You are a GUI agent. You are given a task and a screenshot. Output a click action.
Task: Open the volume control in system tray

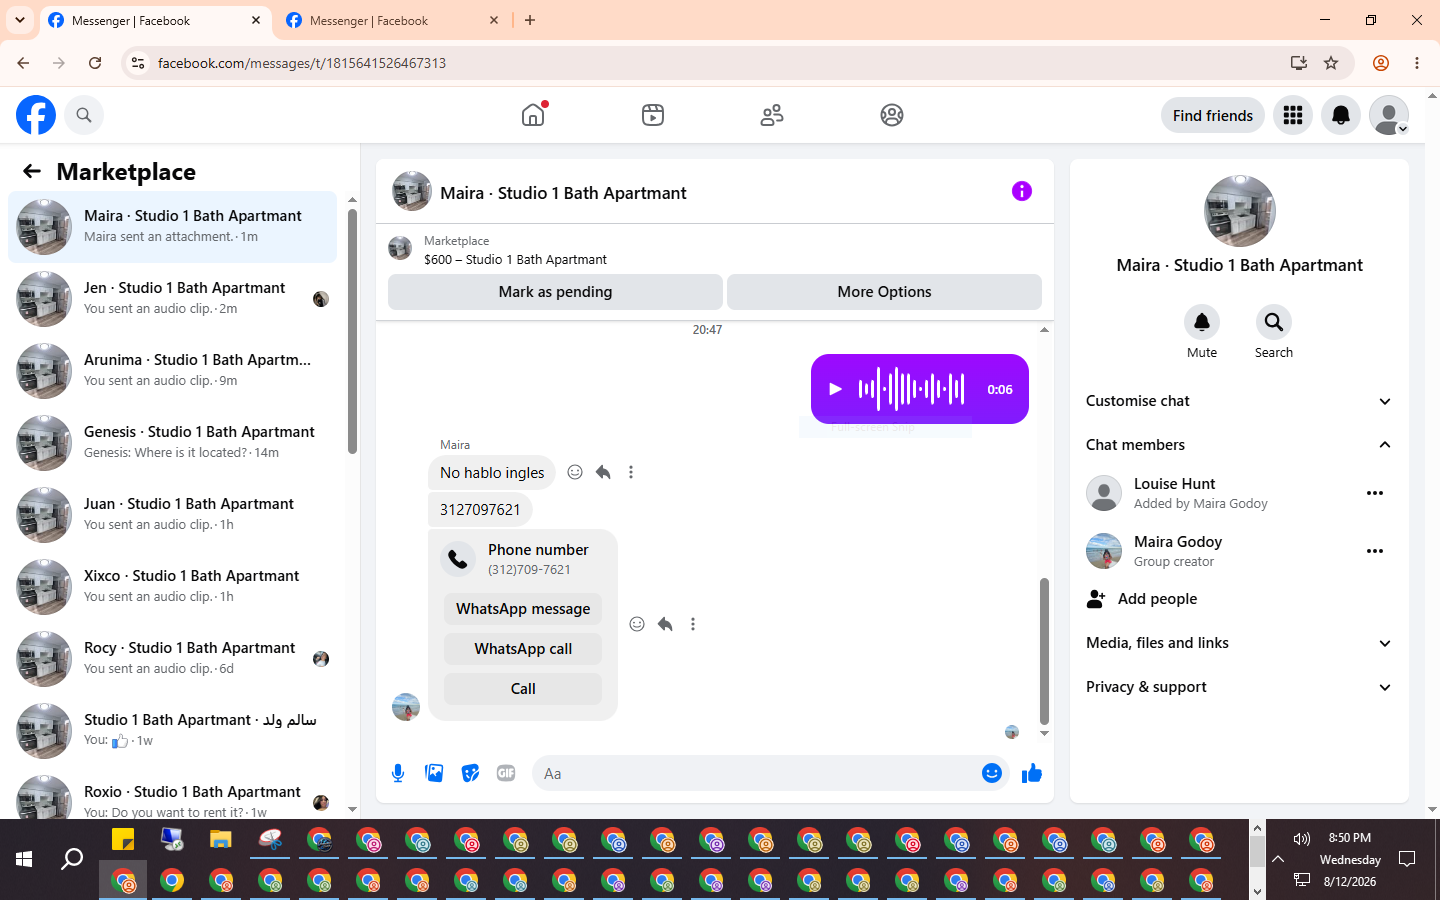tap(1301, 839)
